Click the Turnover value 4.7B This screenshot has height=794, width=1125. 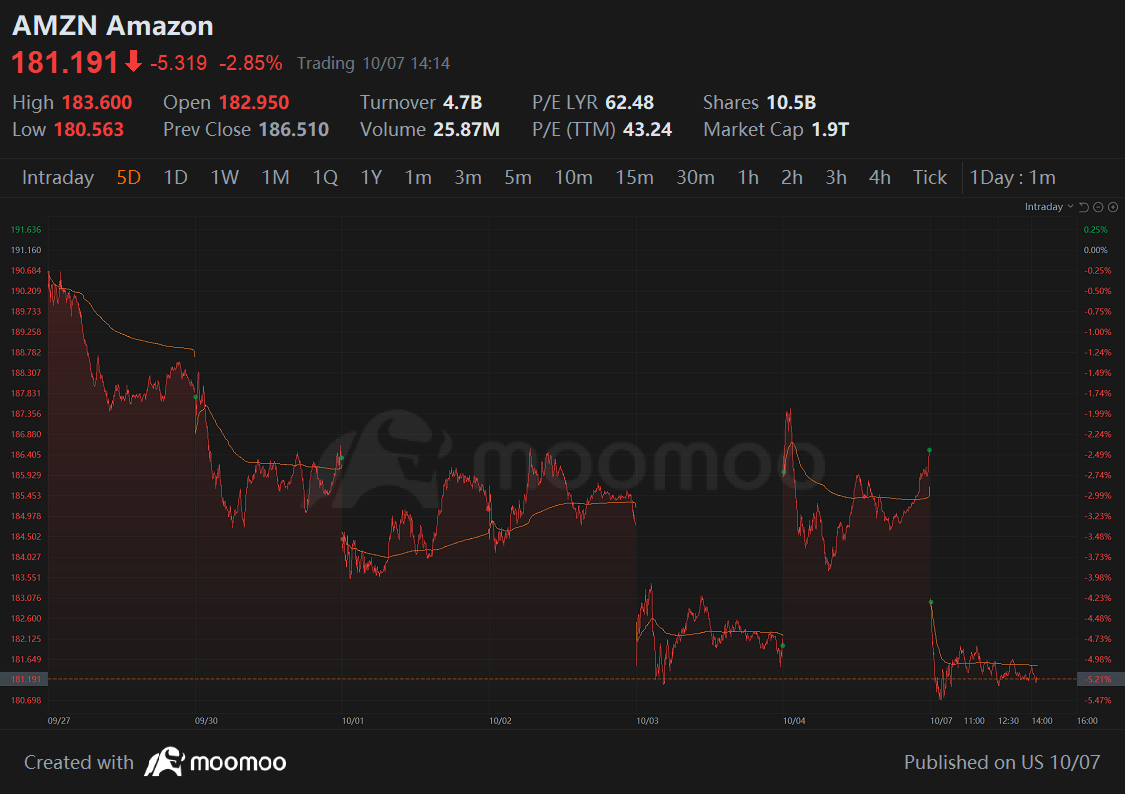[x=462, y=103]
